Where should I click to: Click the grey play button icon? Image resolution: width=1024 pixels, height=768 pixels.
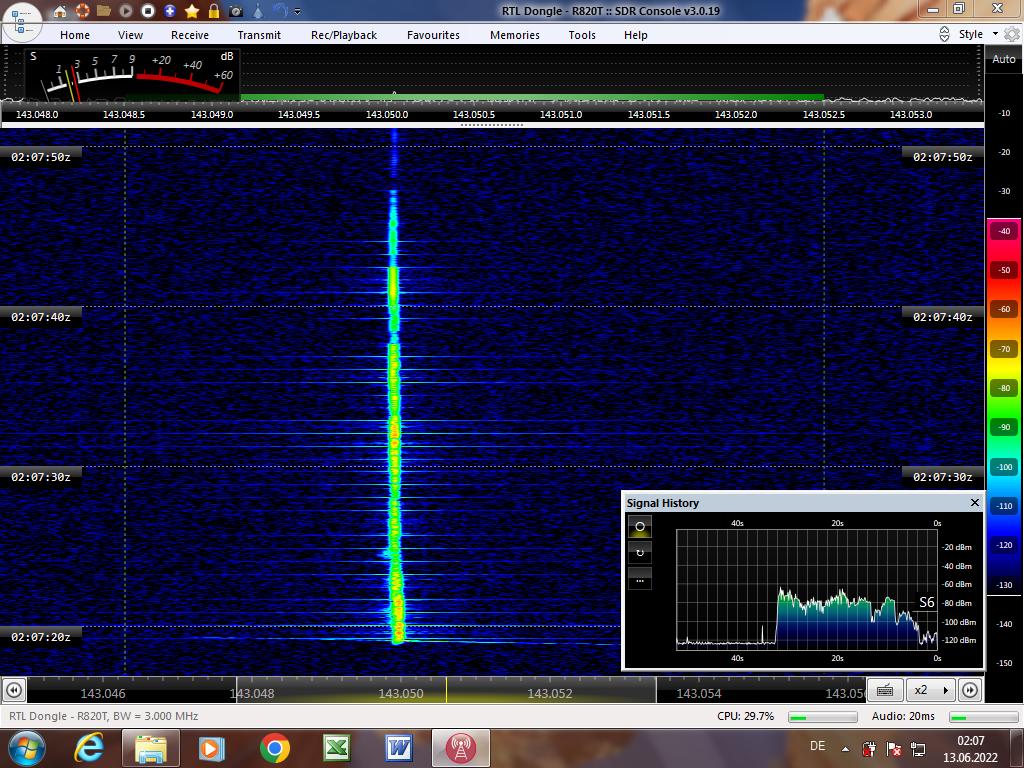tap(126, 11)
